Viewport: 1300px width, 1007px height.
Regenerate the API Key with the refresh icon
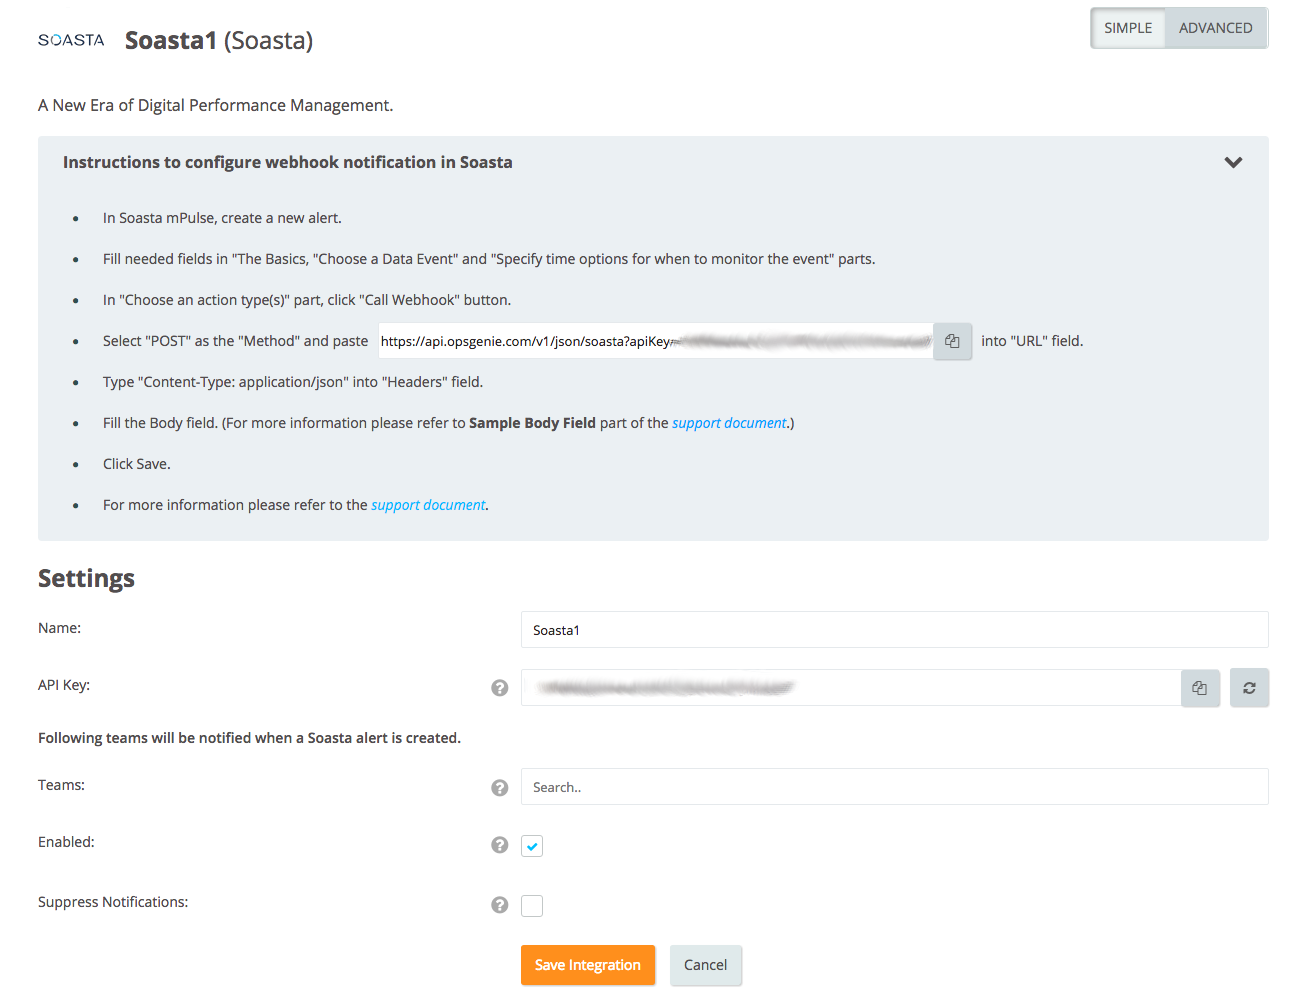click(1249, 688)
